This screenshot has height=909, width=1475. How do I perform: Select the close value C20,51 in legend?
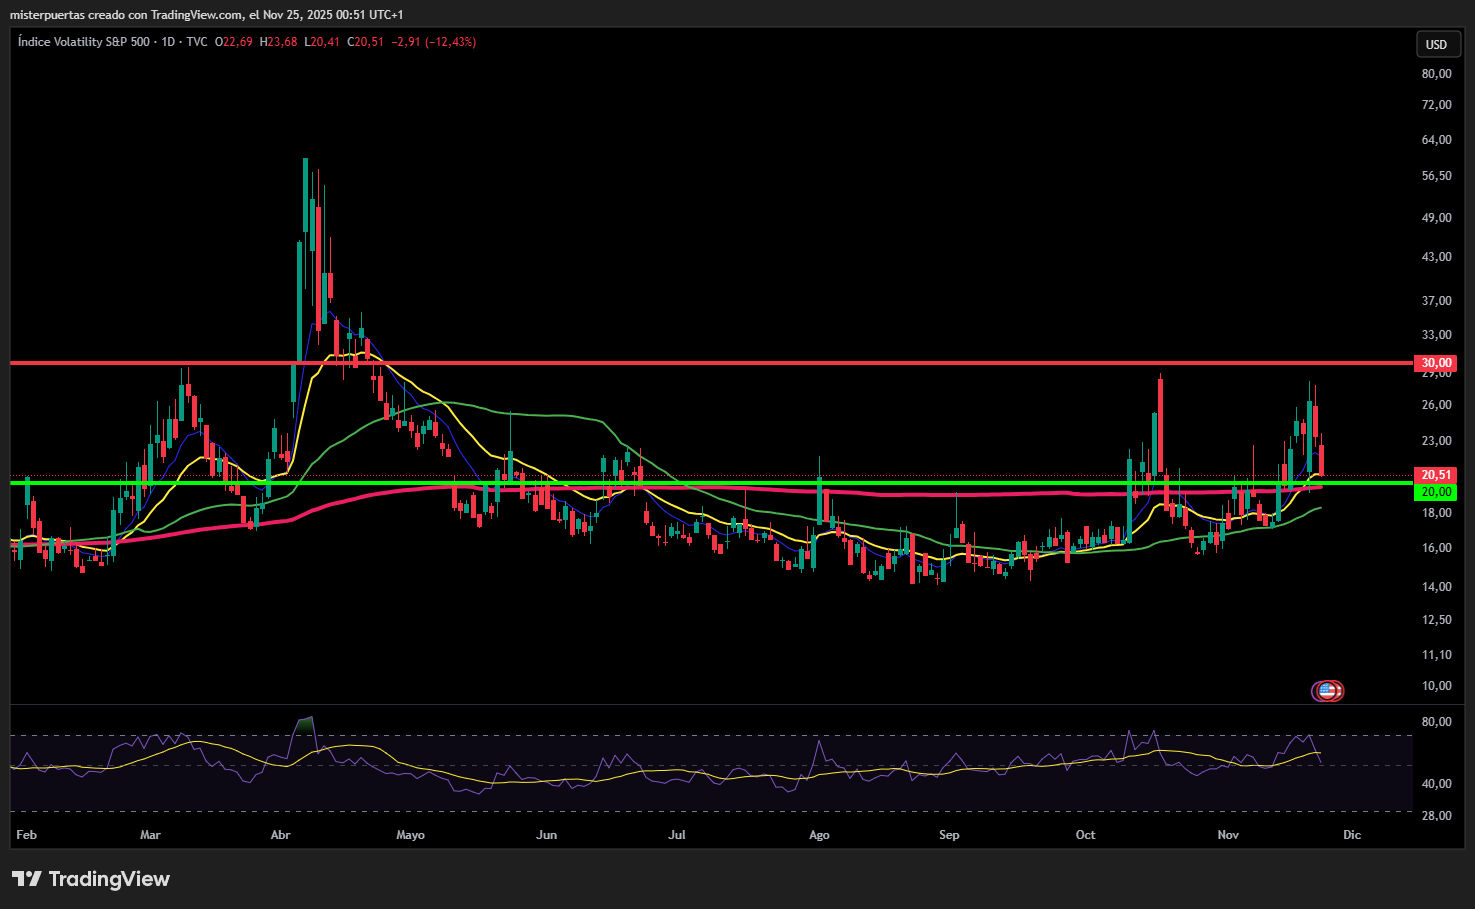[366, 42]
